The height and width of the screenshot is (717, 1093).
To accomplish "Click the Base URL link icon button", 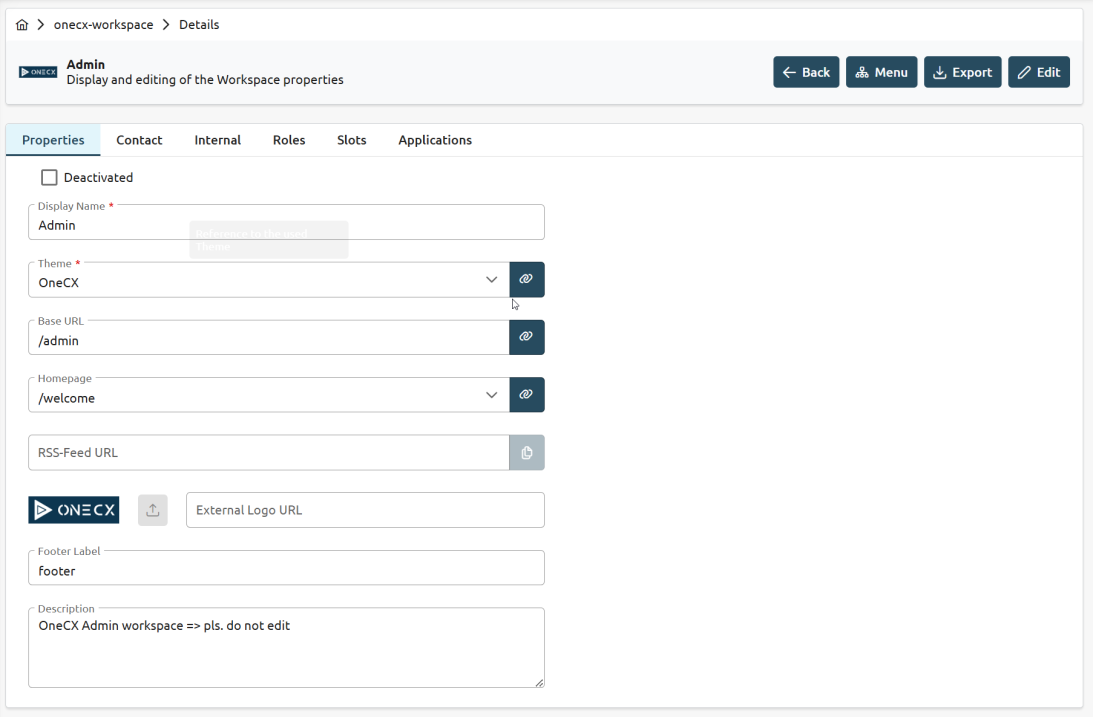I will [x=526, y=337].
